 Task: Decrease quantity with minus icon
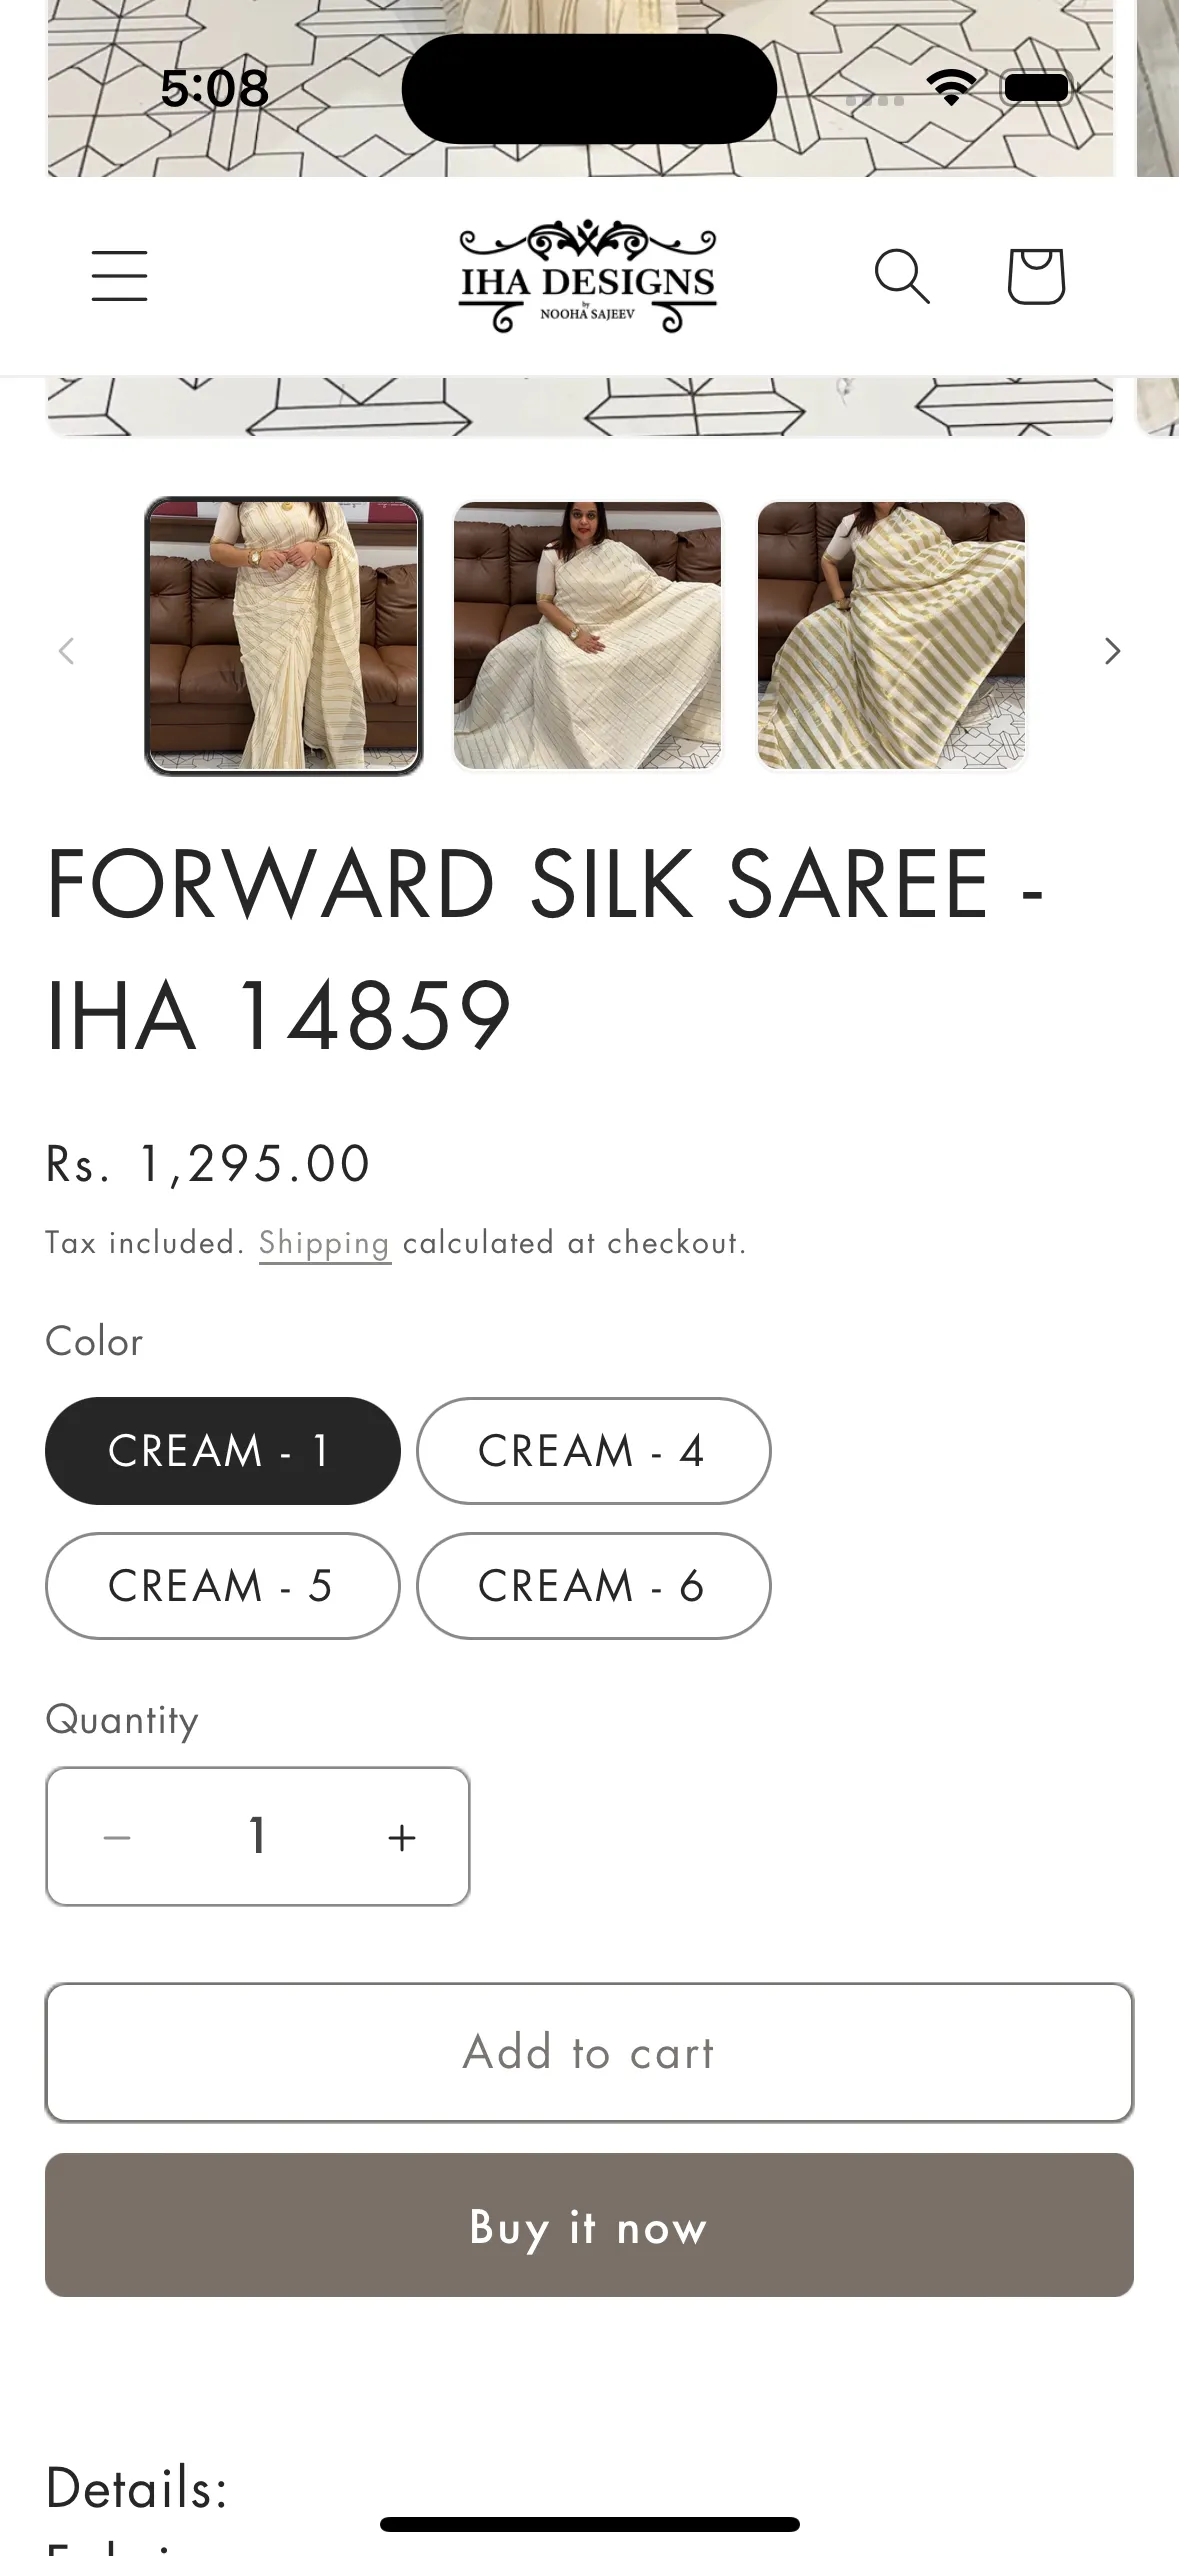[117, 1837]
